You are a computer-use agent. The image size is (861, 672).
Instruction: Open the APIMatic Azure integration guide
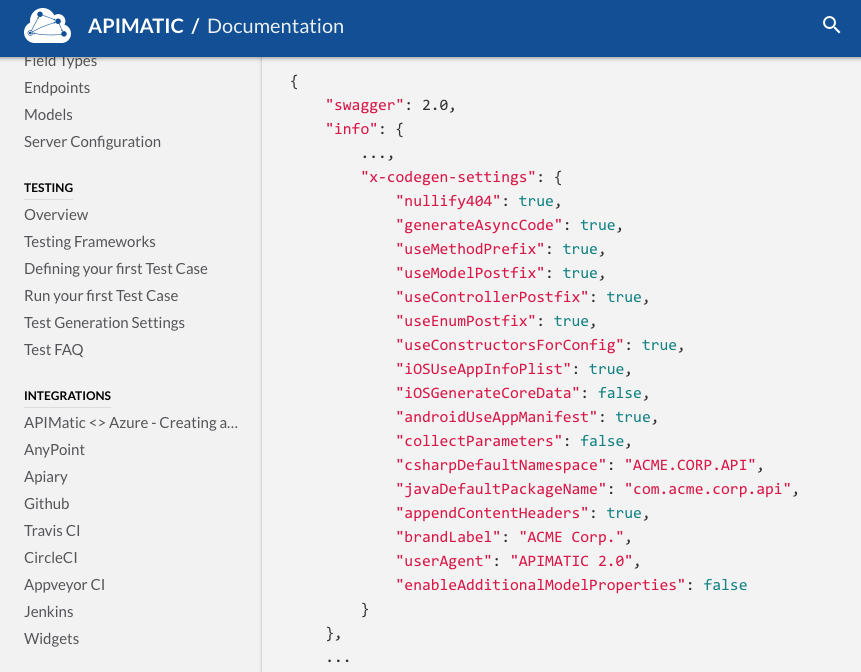[x=130, y=422]
